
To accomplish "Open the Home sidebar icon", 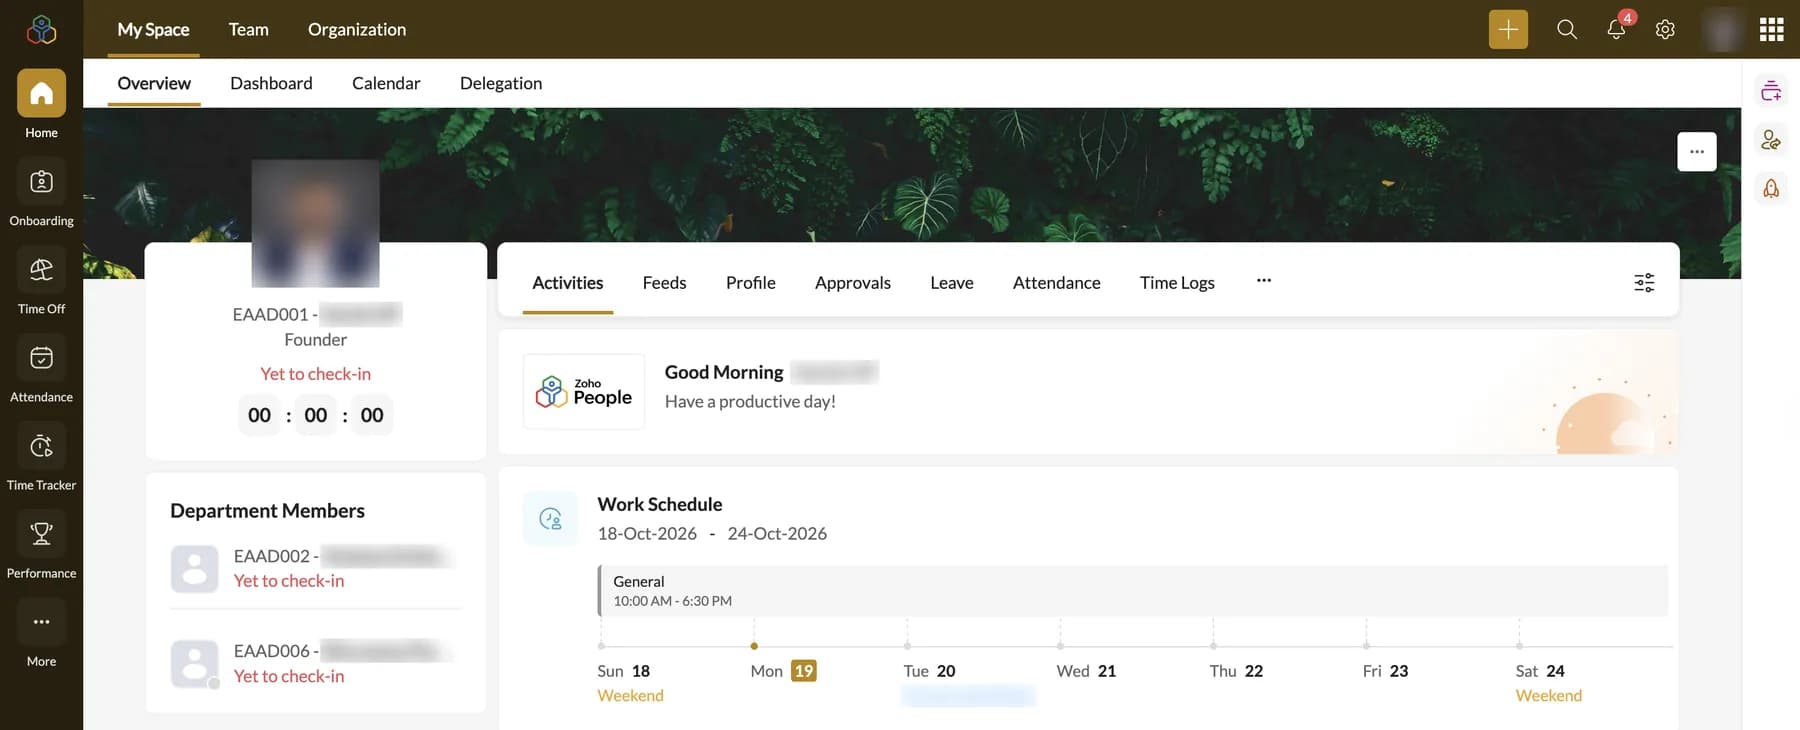I will tap(41, 93).
